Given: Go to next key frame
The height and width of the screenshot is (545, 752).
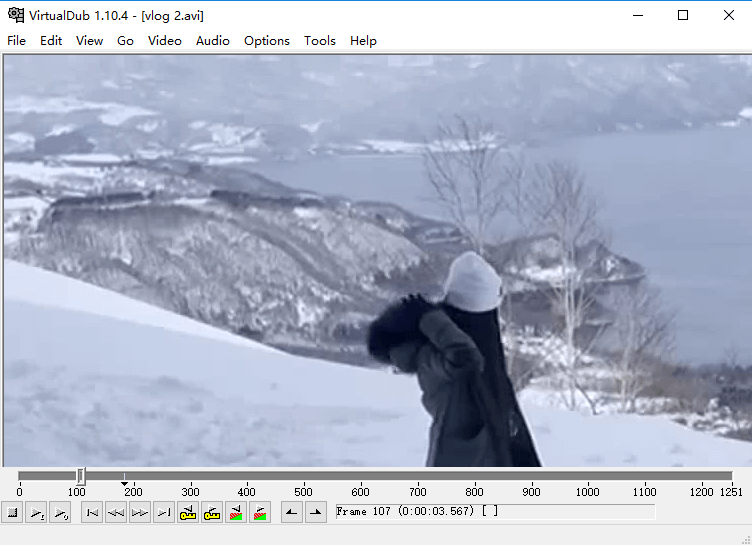Looking at the screenshot, I should pos(212,513).
